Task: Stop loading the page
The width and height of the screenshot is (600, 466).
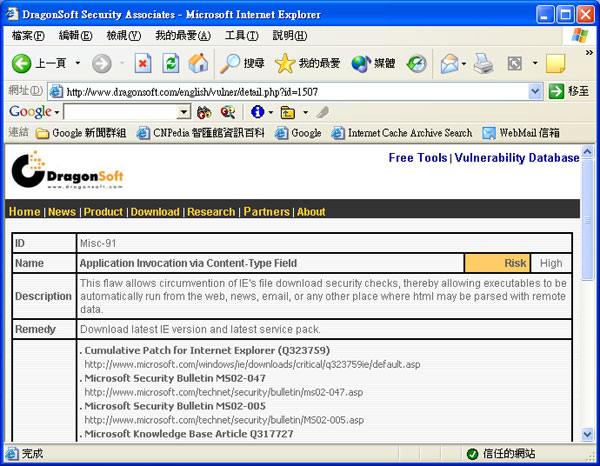Action: (x=143, y=63)
